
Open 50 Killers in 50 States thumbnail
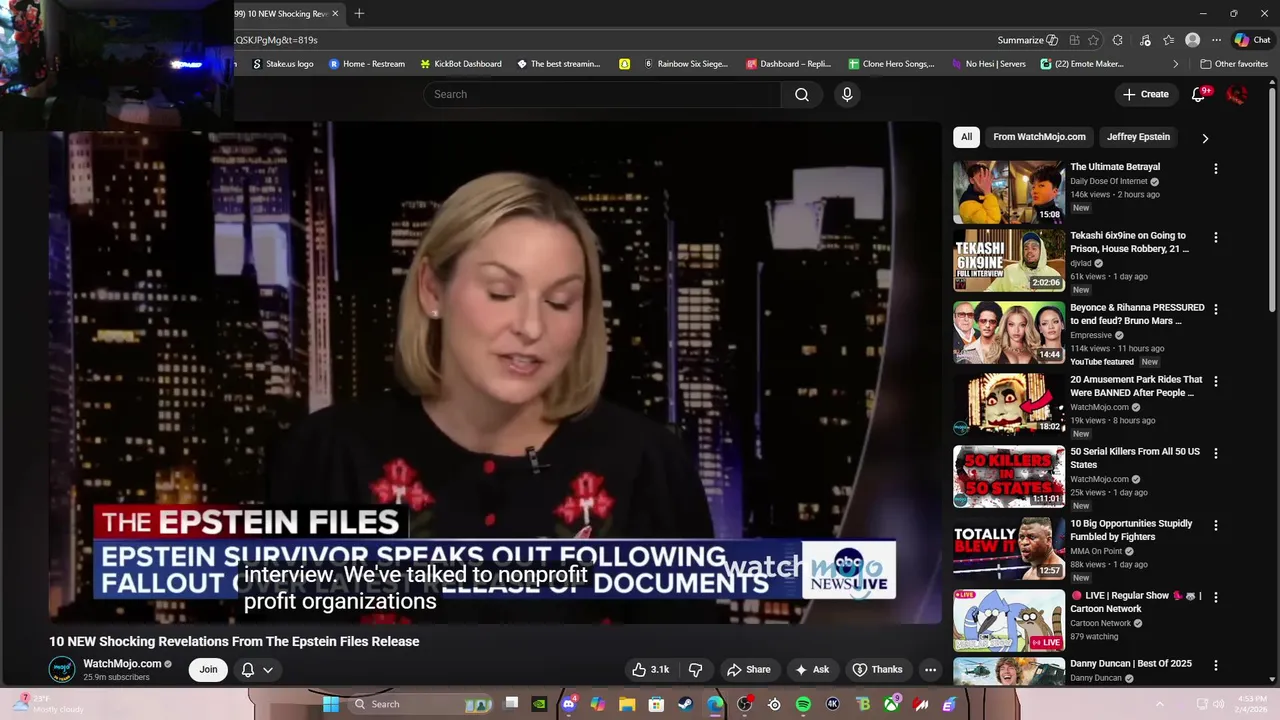1009,477
